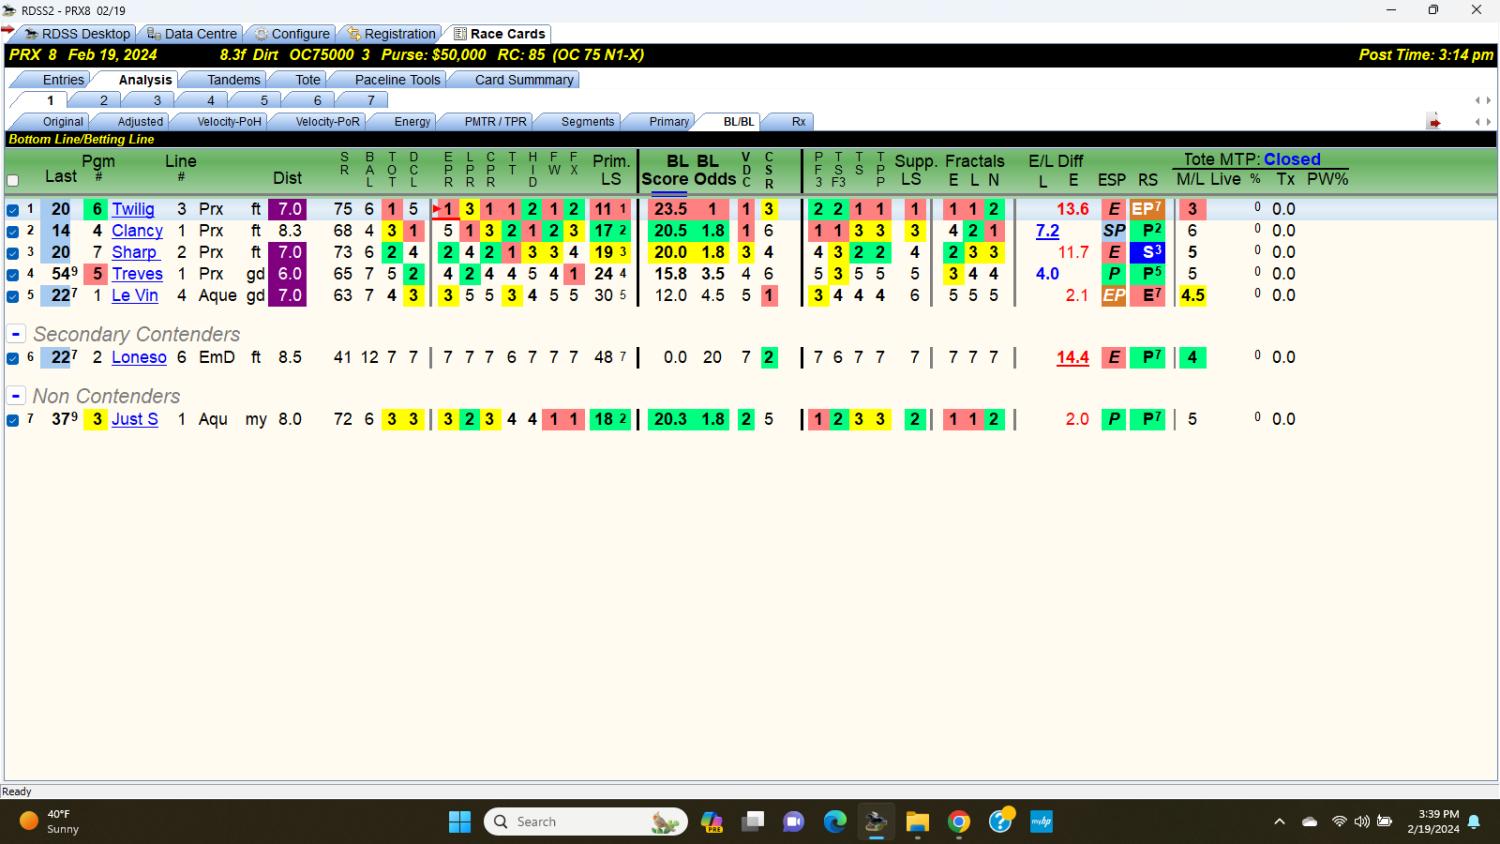
Task: Click the red arrow icon beside view tabs
Action: click(1434, 122)
